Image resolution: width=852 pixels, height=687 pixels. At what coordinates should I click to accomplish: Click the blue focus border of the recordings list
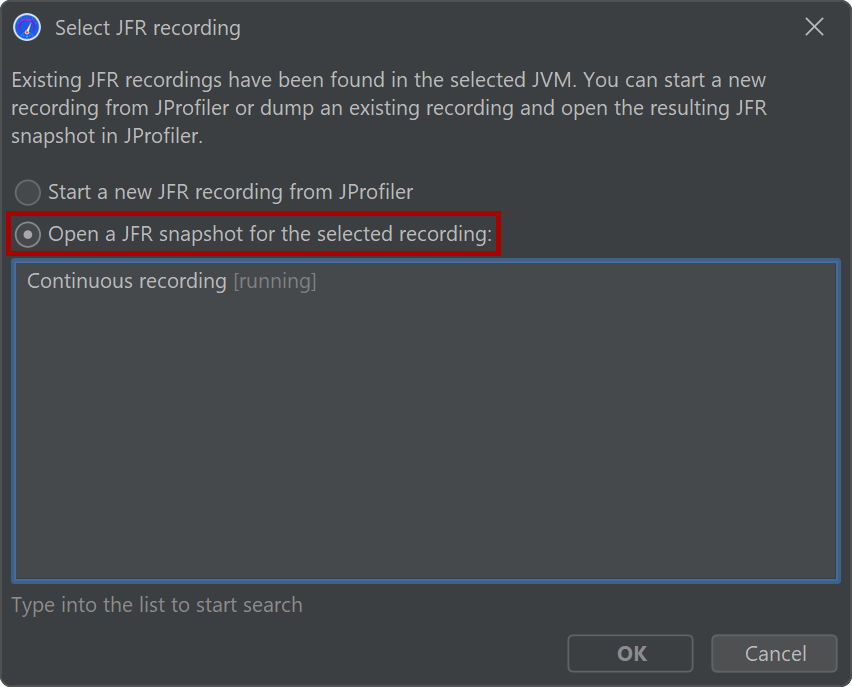425,261
